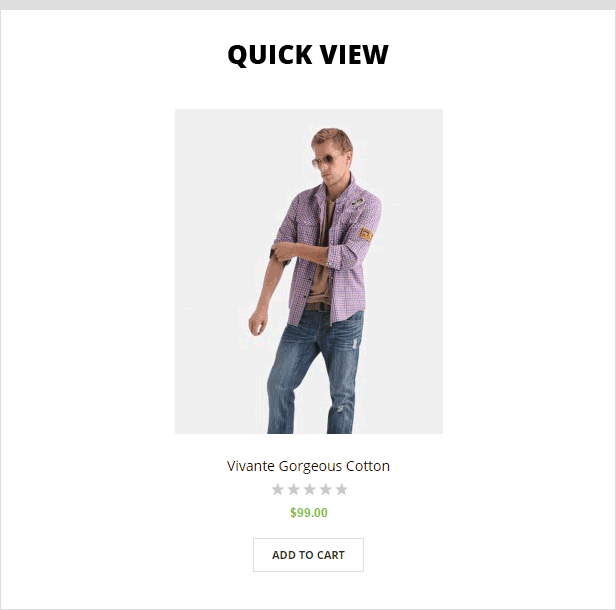Open the product photo of the model

tap(309, 271)
